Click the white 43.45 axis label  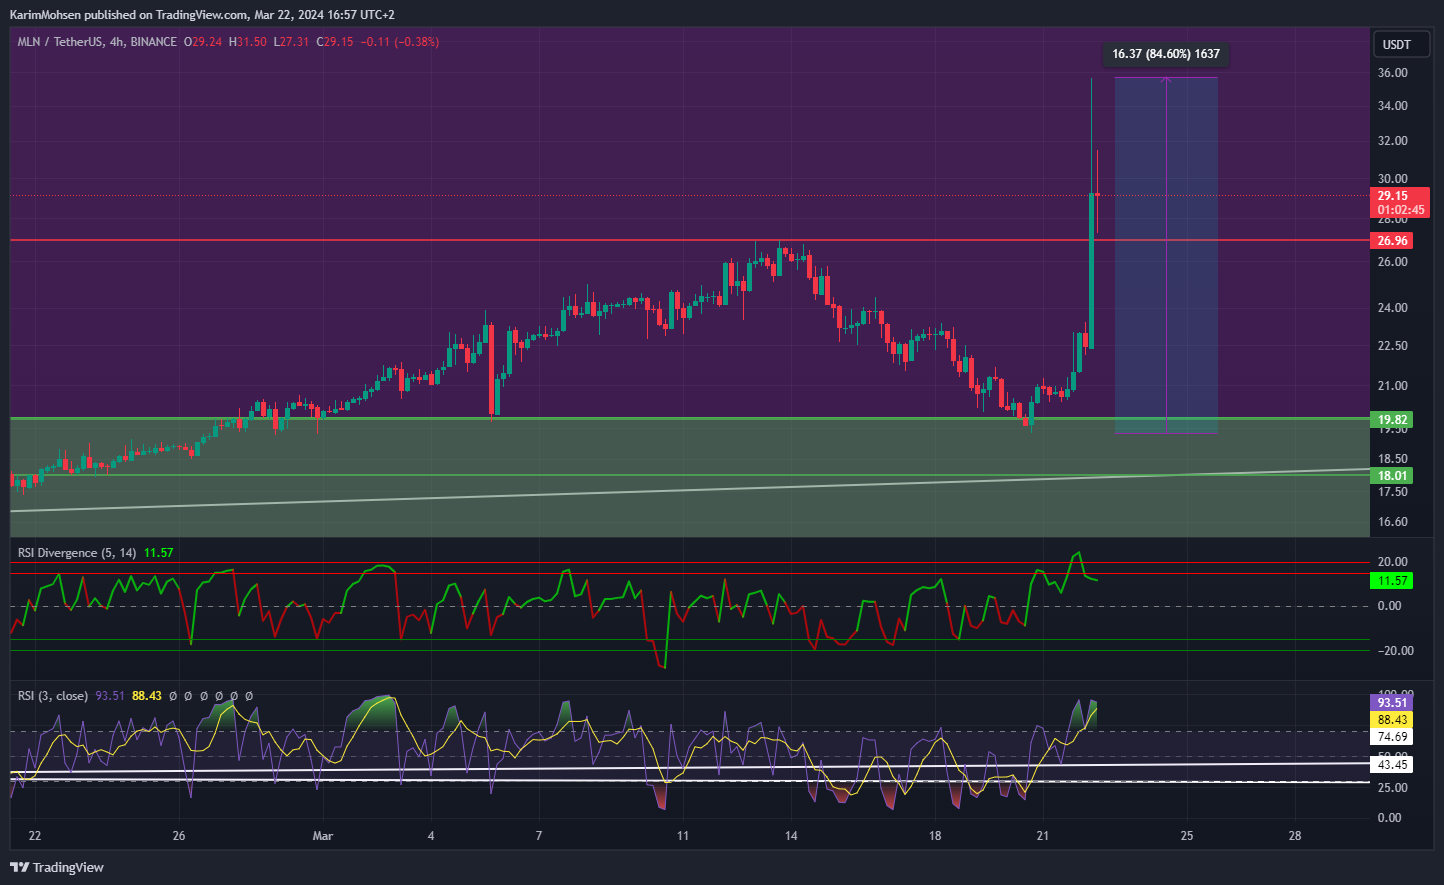coord(1392,765)
